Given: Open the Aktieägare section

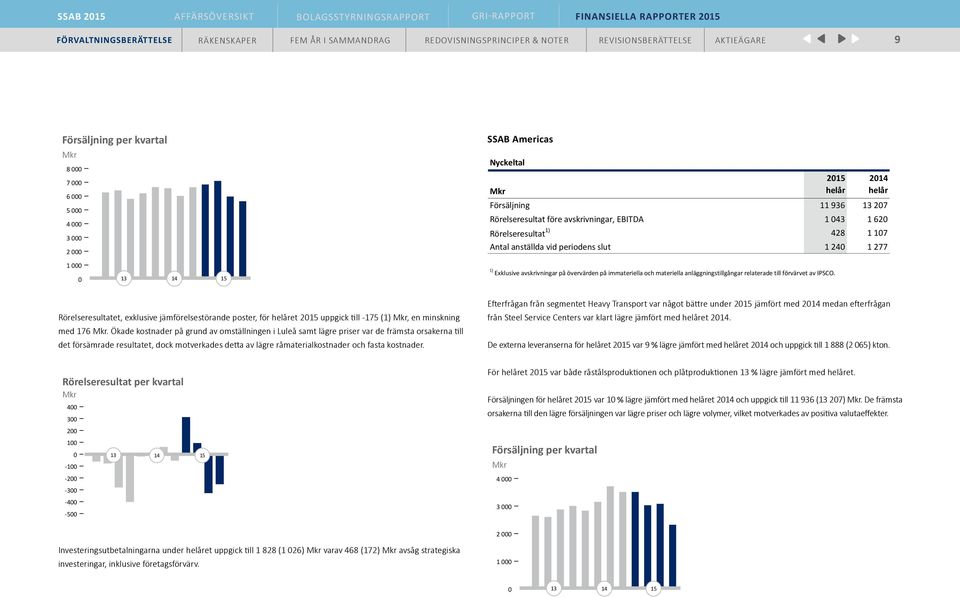Looking at the screenshot, I should click(x=740, y=40).
